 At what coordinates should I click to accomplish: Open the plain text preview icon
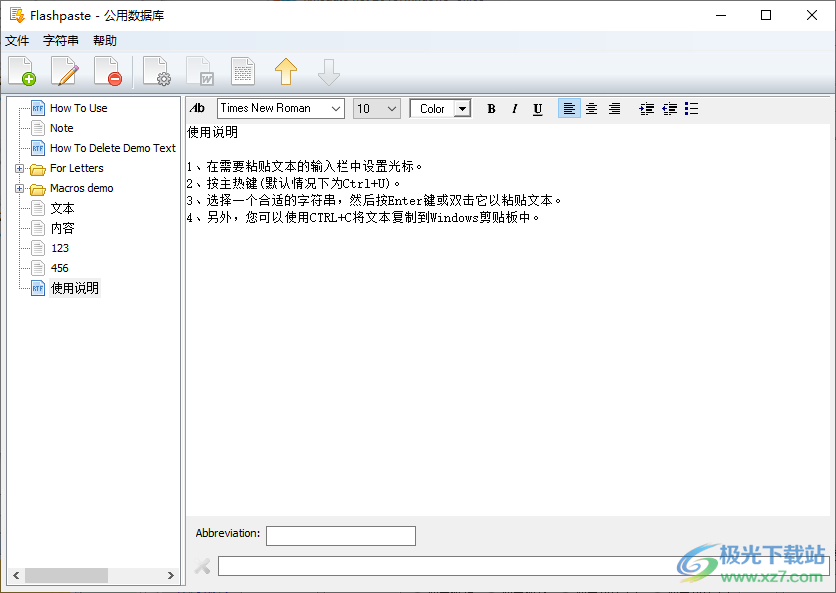point(242,71)
